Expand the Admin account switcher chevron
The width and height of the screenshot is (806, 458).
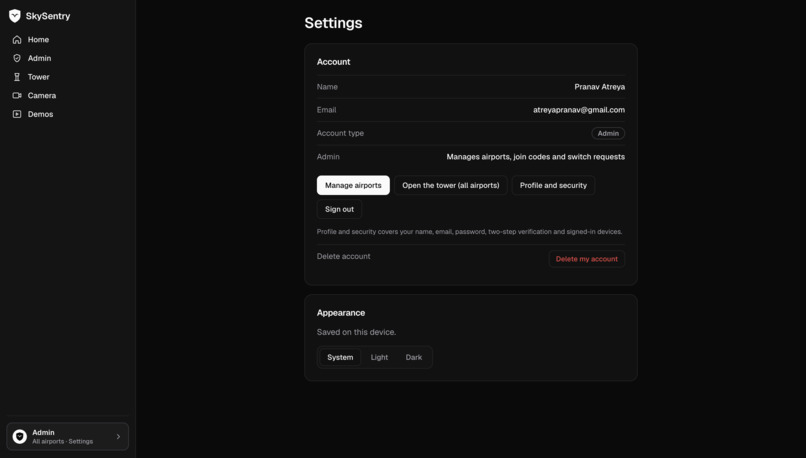point(118,436)
